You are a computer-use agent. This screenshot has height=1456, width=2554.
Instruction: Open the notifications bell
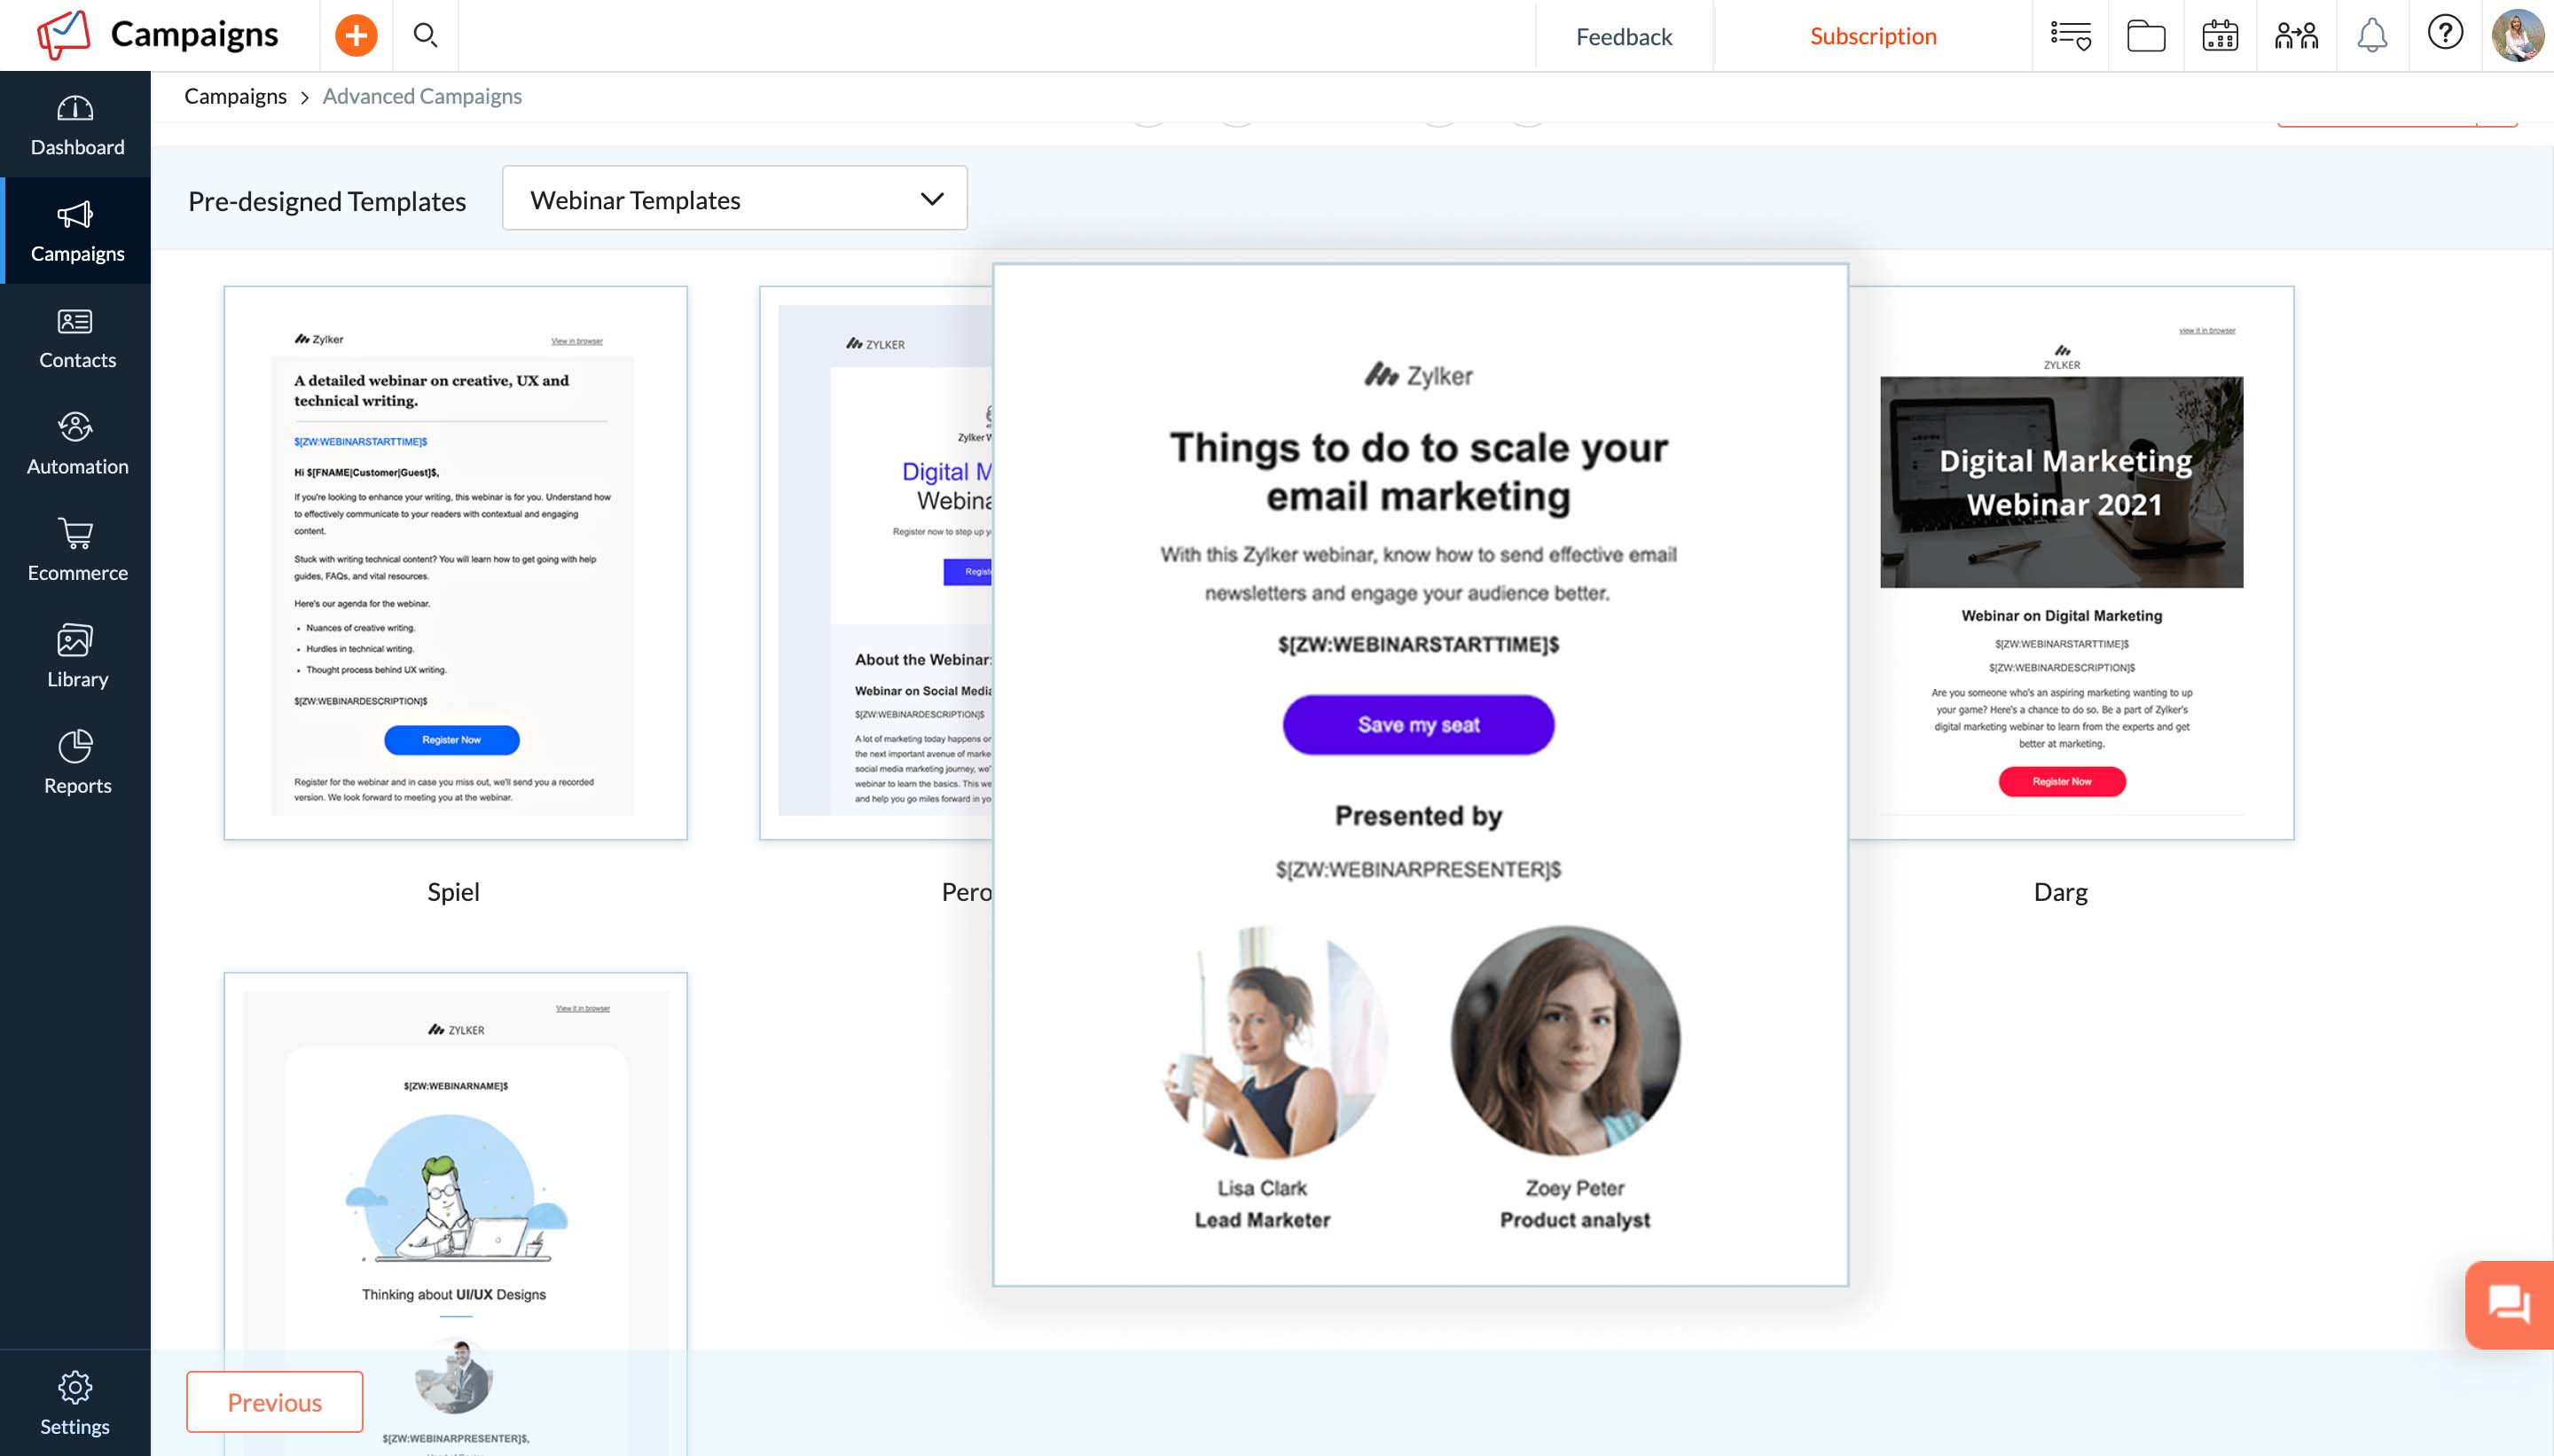coord(2372,36)
